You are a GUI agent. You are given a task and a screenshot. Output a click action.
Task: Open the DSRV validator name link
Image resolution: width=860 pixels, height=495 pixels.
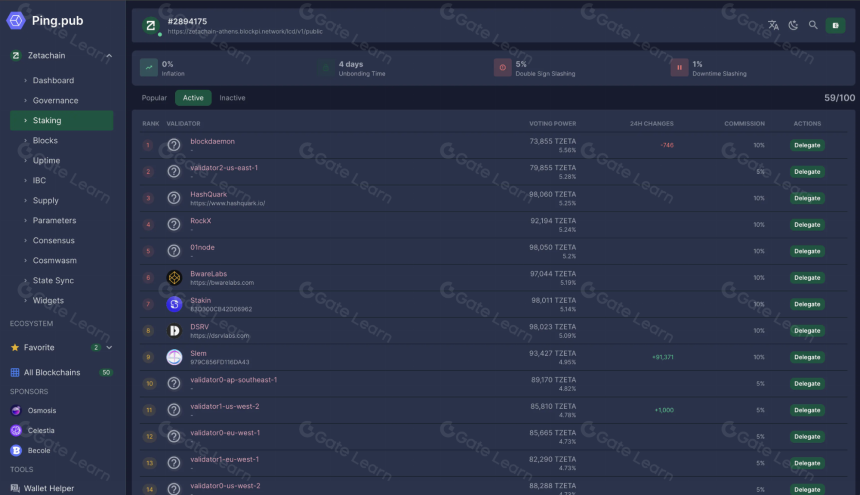[200, 327]
